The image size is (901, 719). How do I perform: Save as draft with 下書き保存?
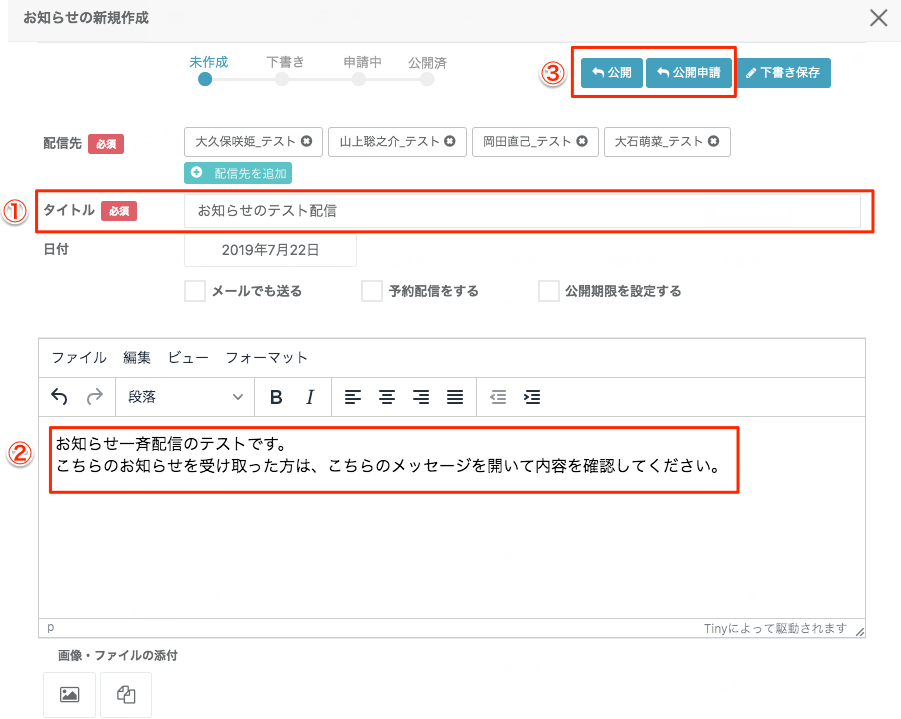point(785,73)
